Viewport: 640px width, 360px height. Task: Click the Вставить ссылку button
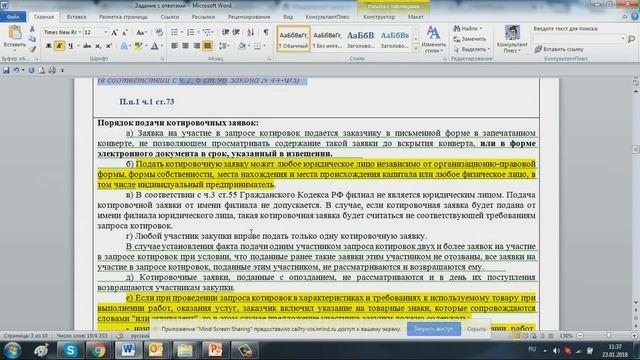pos(559,49)
